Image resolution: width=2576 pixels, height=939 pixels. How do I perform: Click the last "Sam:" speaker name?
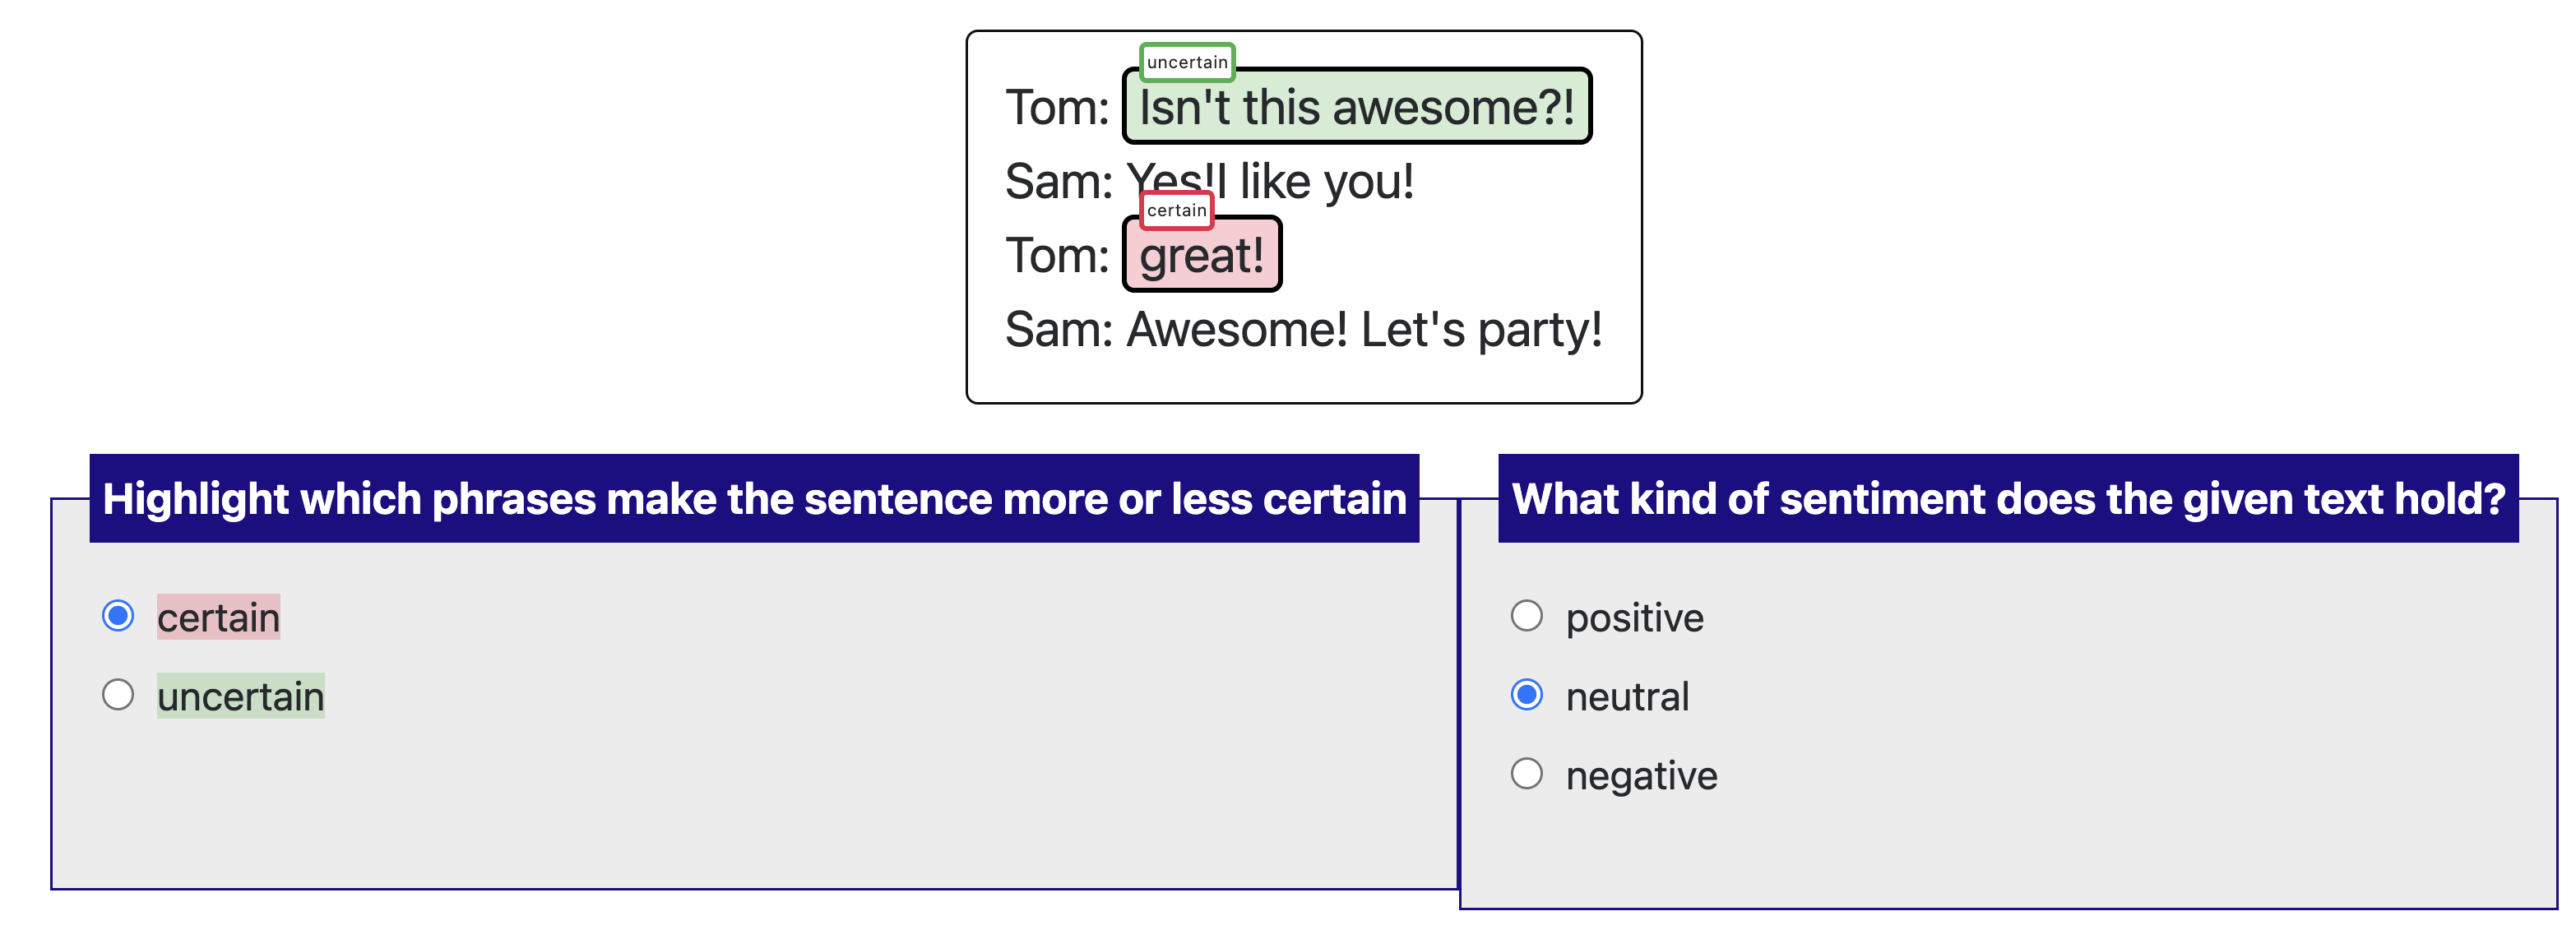pos(1059,330)
